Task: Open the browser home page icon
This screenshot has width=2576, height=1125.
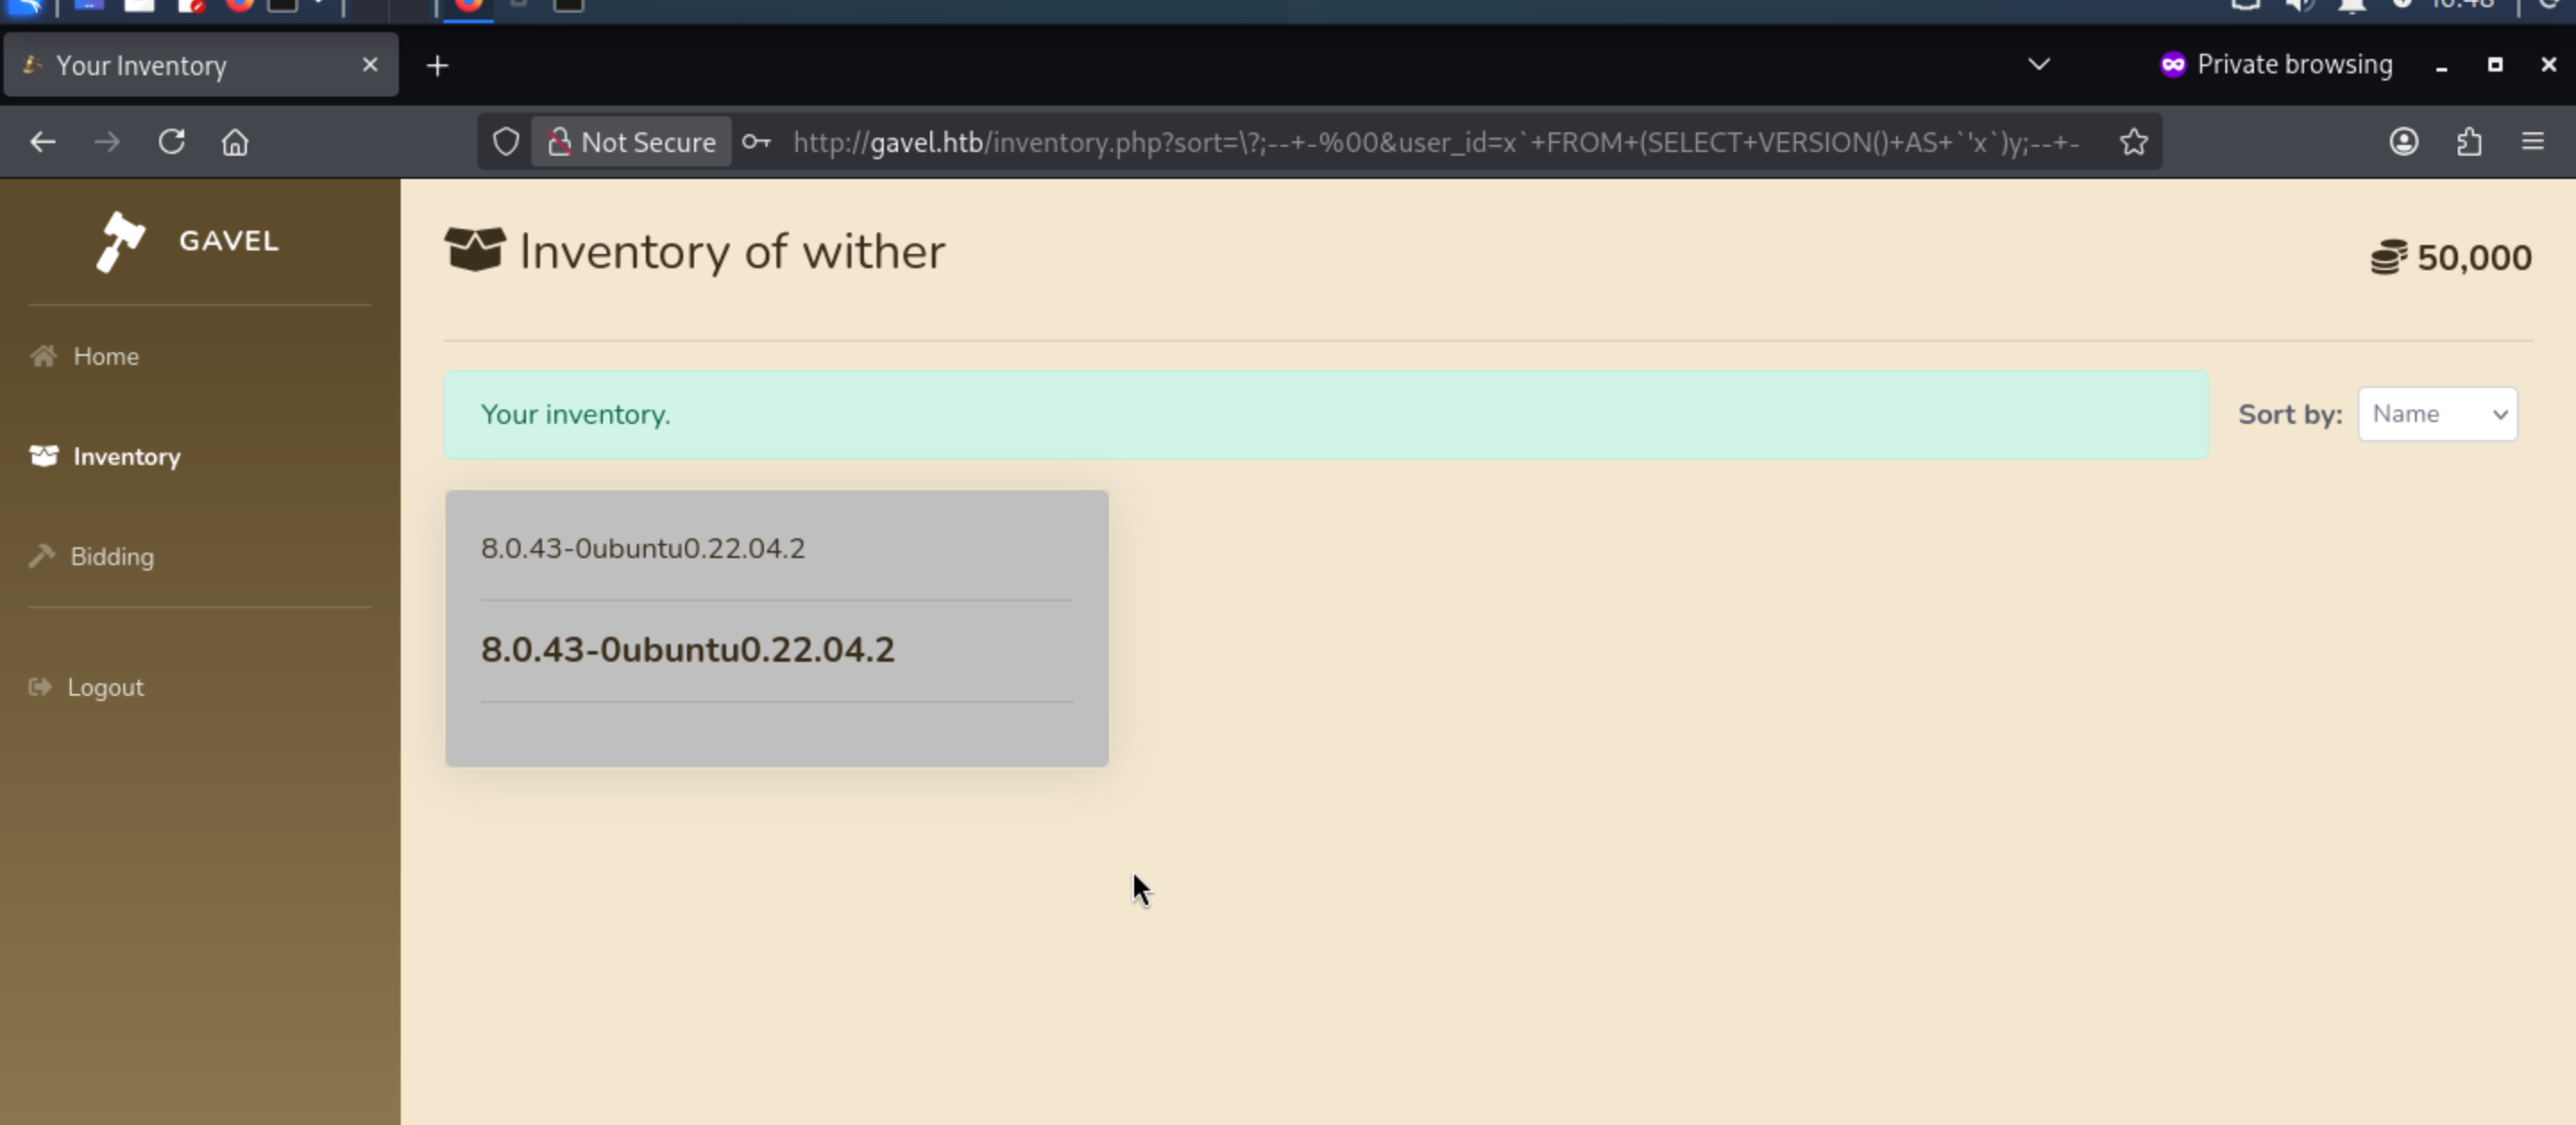Action: (235, 142)
